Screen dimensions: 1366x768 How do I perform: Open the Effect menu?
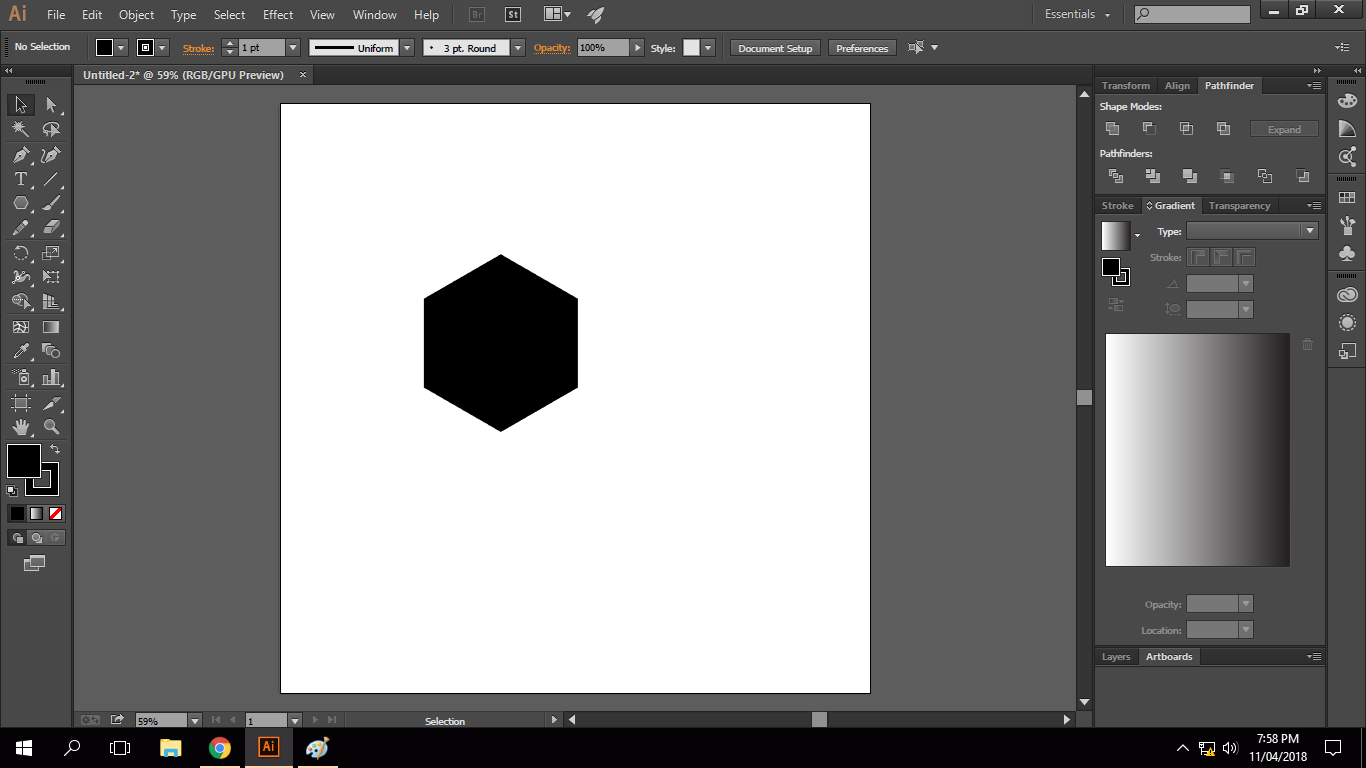tap(278, 15)
